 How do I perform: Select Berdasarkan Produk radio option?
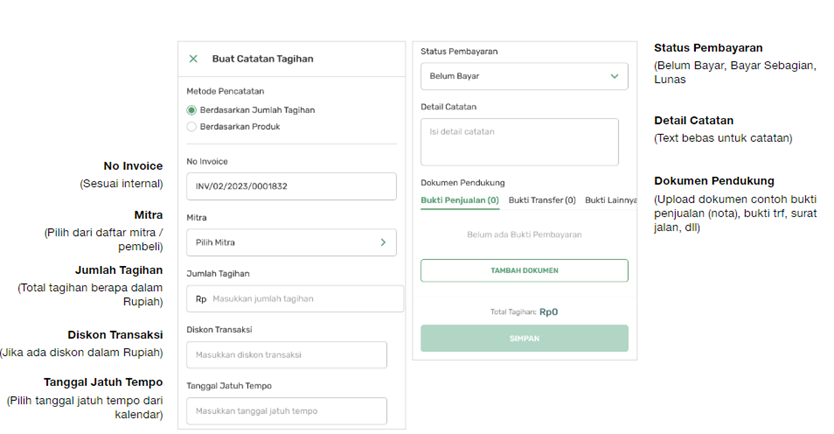(192, 127)
